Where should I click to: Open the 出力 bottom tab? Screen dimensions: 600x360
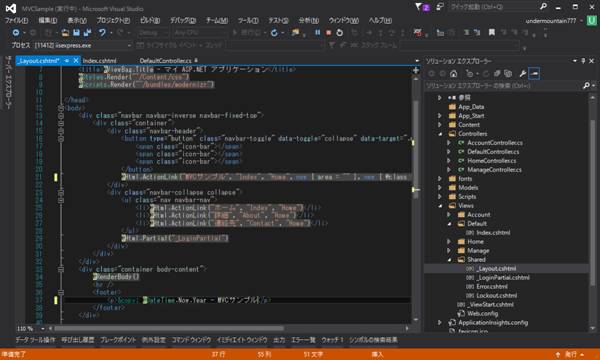[279, 340]
